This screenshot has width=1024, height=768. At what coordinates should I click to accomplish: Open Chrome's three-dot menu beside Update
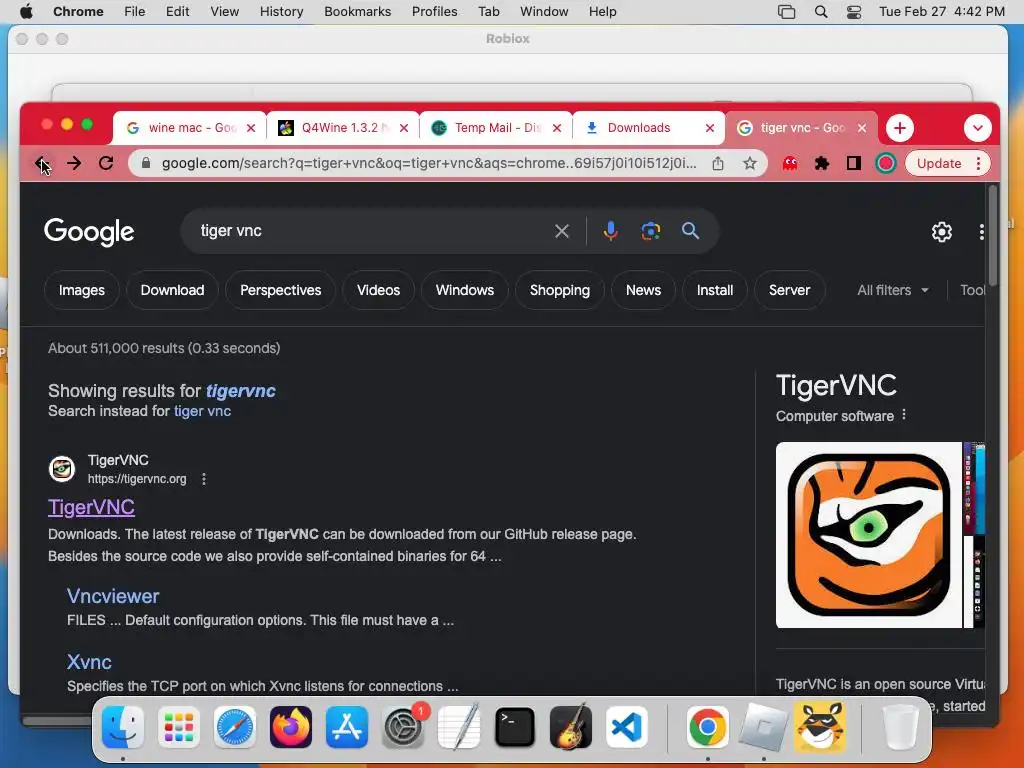click(x=978, y=163)
